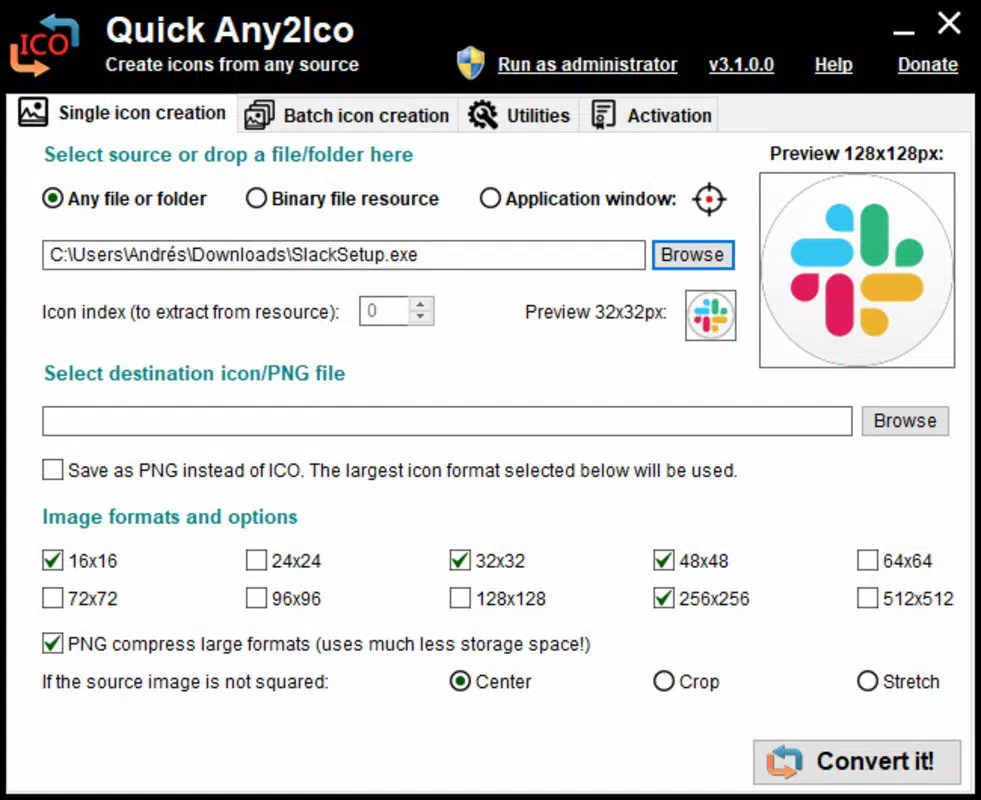
Task: Browse for the destination icon file
Action: [905, 421]
